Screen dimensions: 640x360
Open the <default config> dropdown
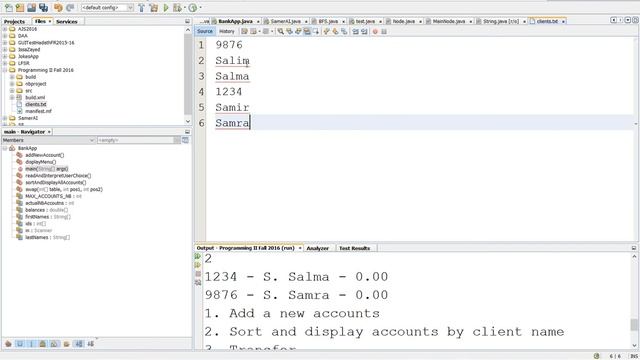click(x=107, y=7)
